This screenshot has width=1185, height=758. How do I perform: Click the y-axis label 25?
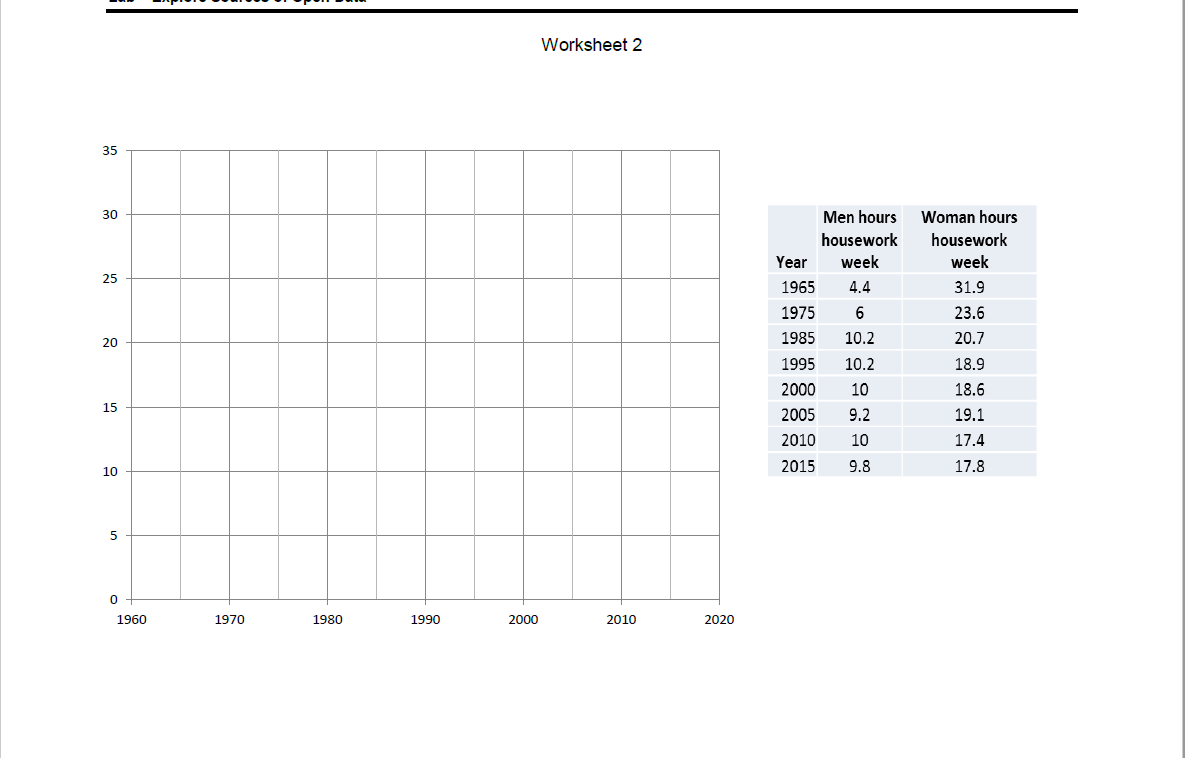coord(110,279)
